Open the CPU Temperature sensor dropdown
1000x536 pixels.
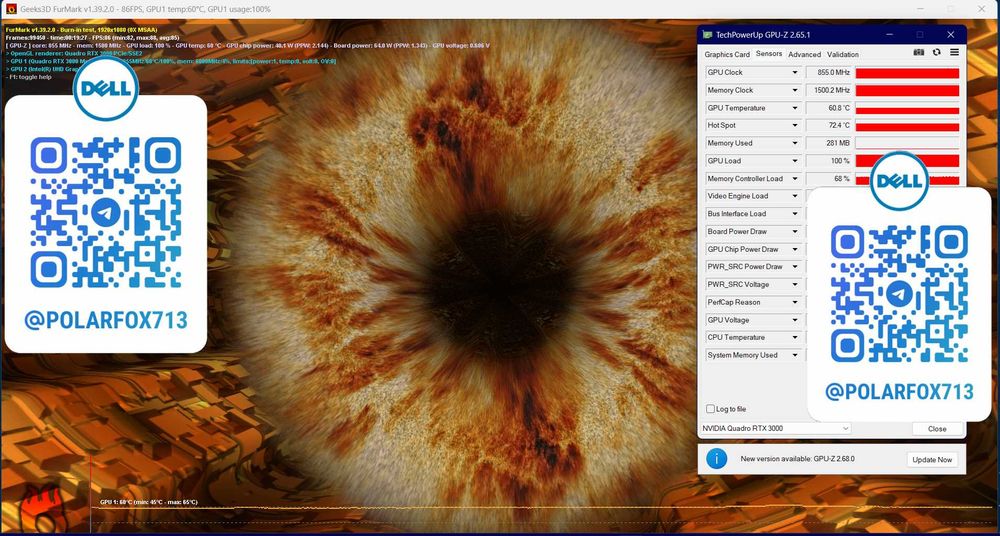click(795, 338)
